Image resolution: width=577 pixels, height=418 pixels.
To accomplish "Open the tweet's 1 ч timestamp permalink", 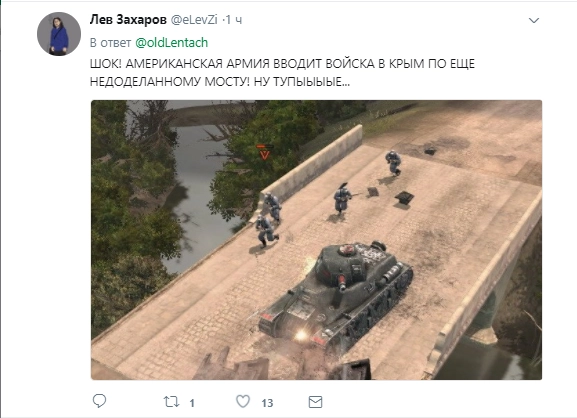I will [234, 20].
